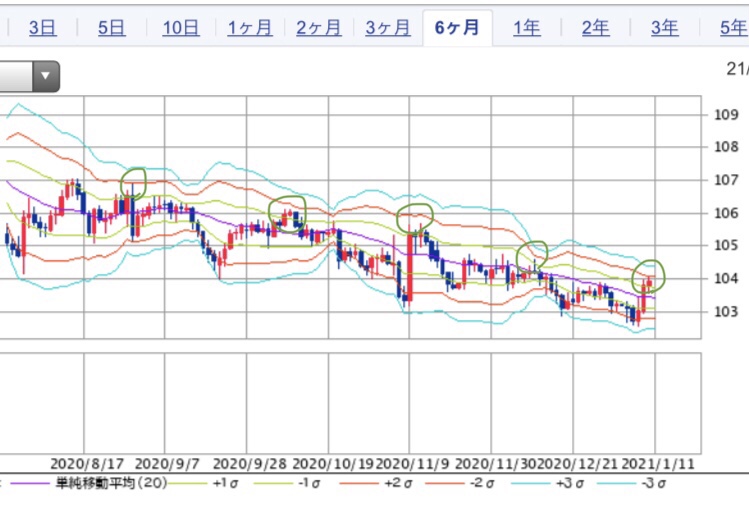The width and height of the screenshot is (749, 514).
Task: Show the 2年 chart range
Action: point(595,28)
